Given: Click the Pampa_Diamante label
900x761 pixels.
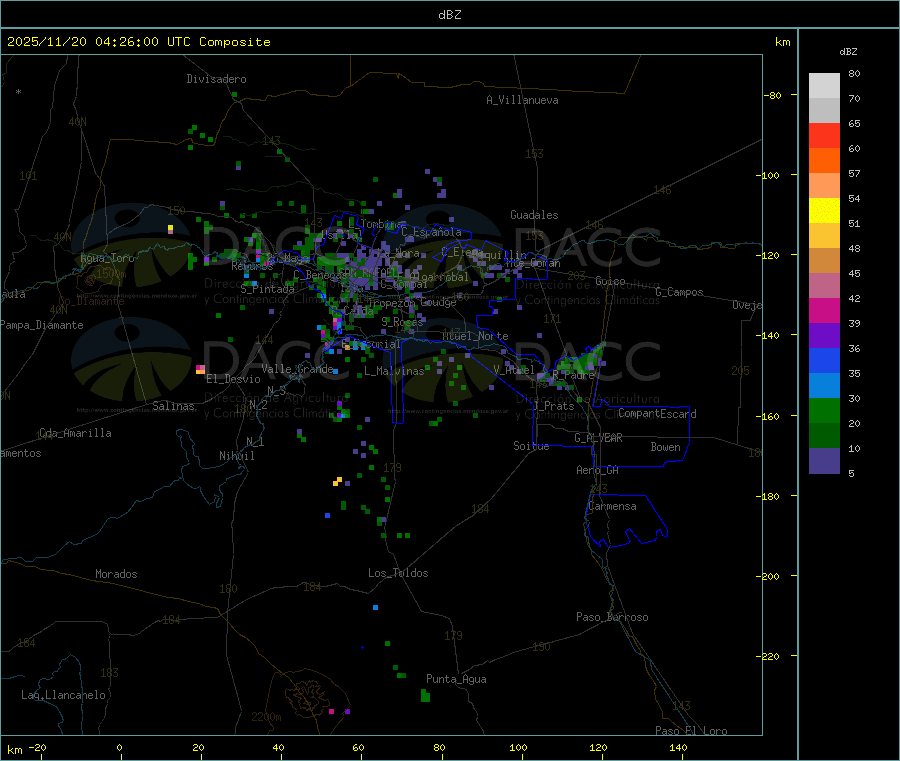Looking at the screenshot, I should point(42,325).
